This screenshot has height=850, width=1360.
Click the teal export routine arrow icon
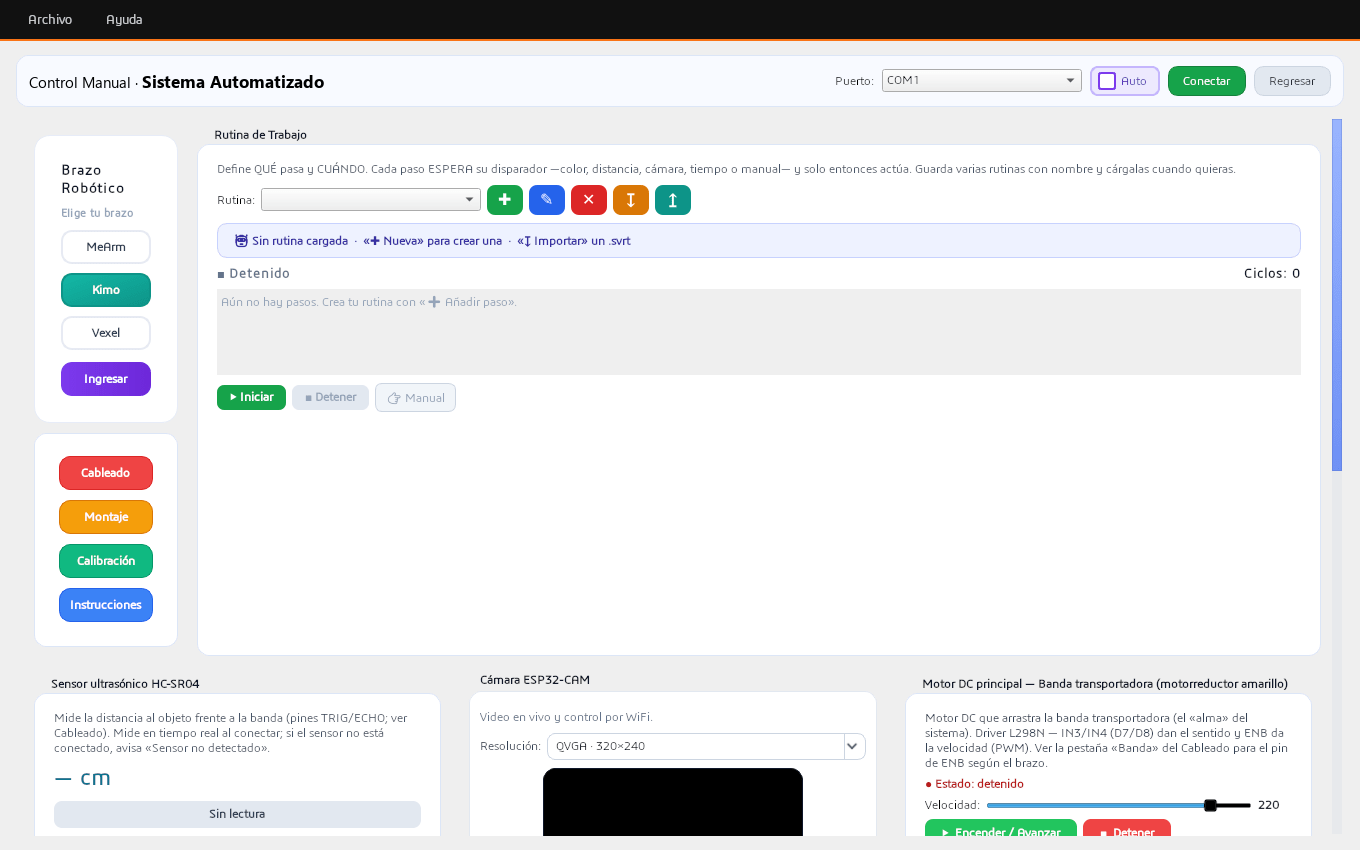(x=673, y=200)
